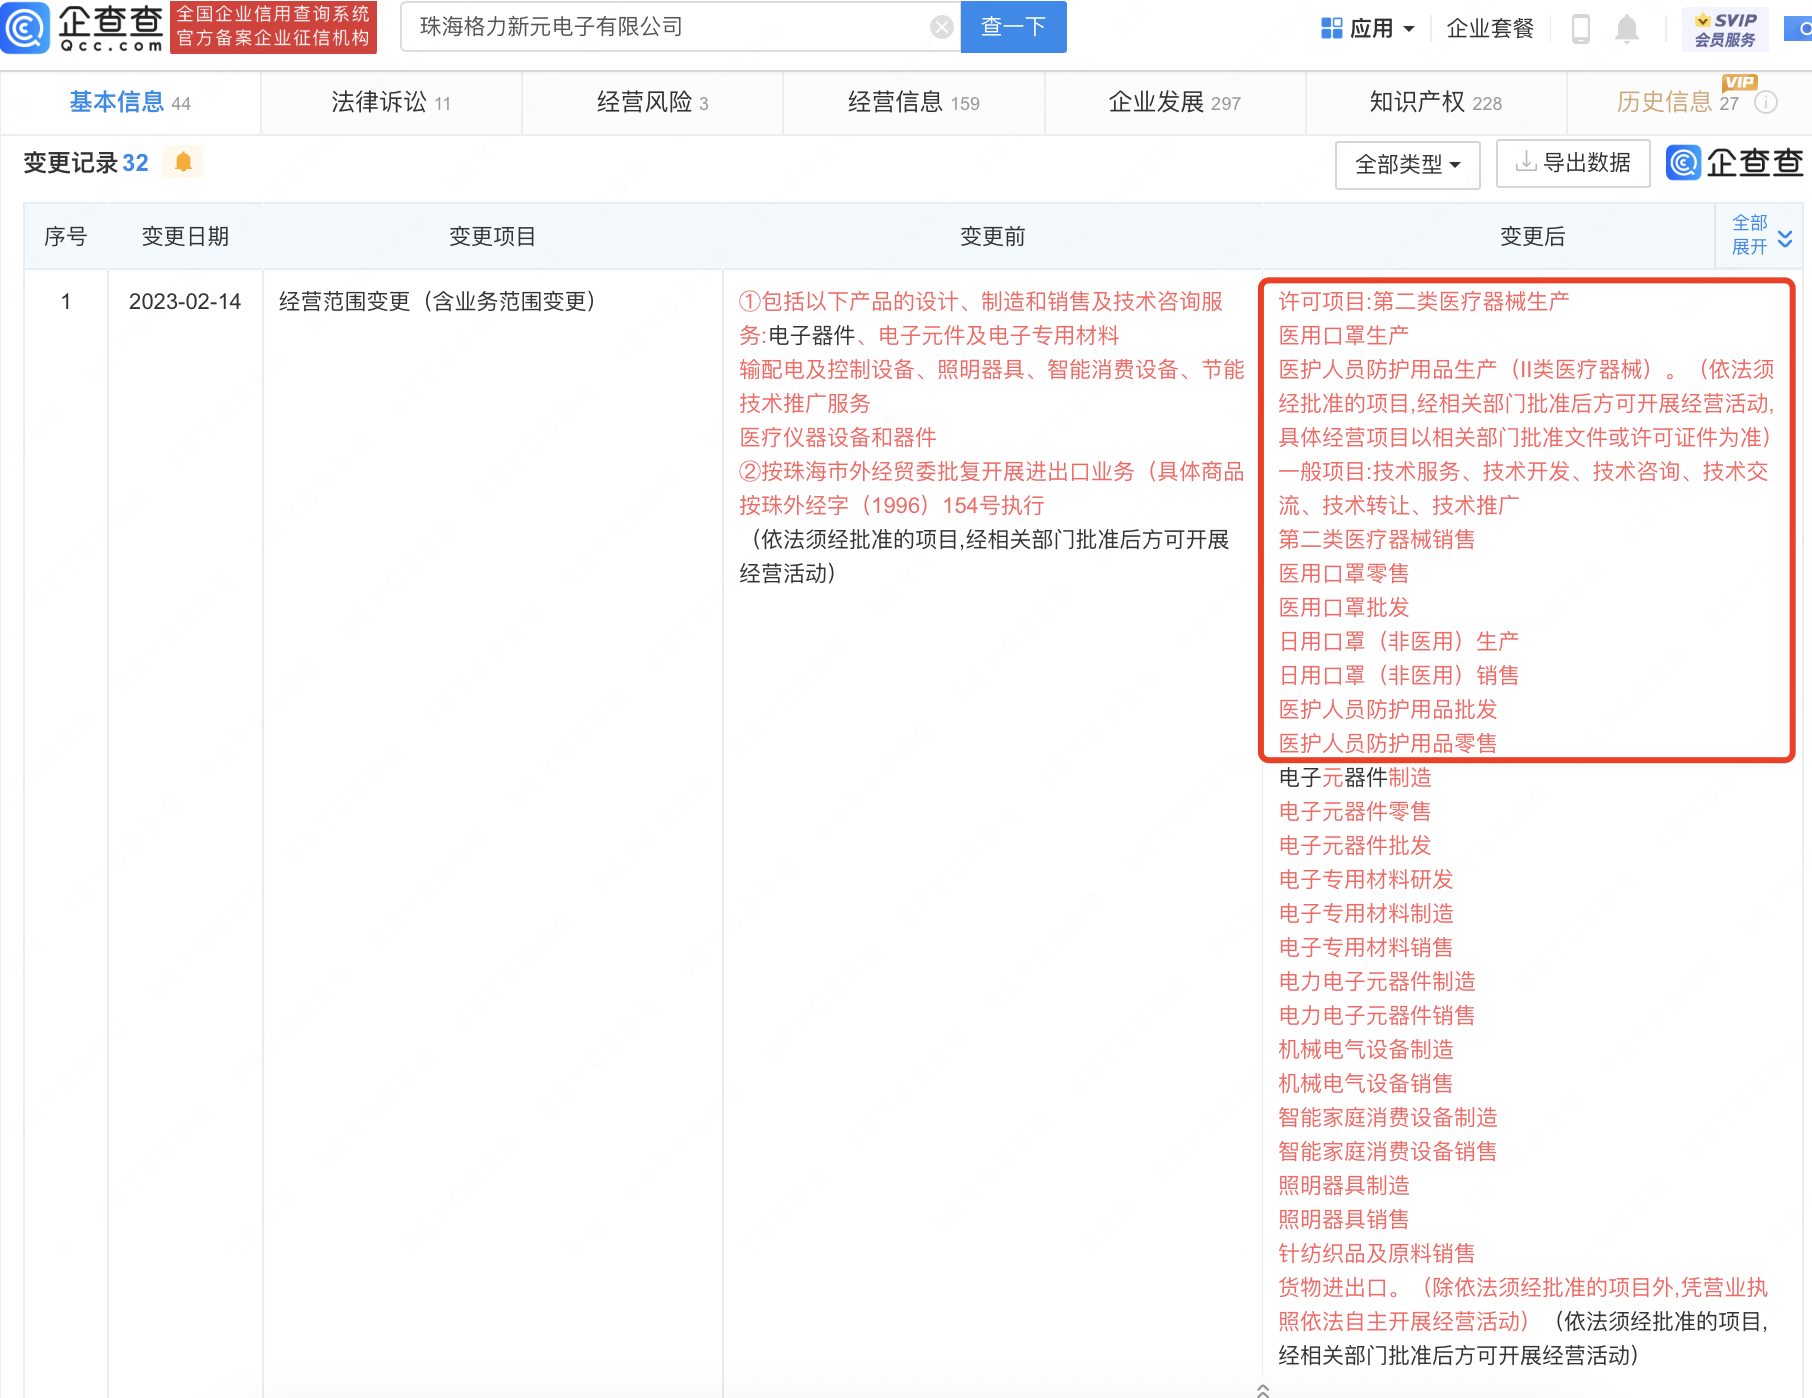Click 机械电气设备销售 entry
This screenshot has height=1398, width=1812.
coord(1366,1084)
